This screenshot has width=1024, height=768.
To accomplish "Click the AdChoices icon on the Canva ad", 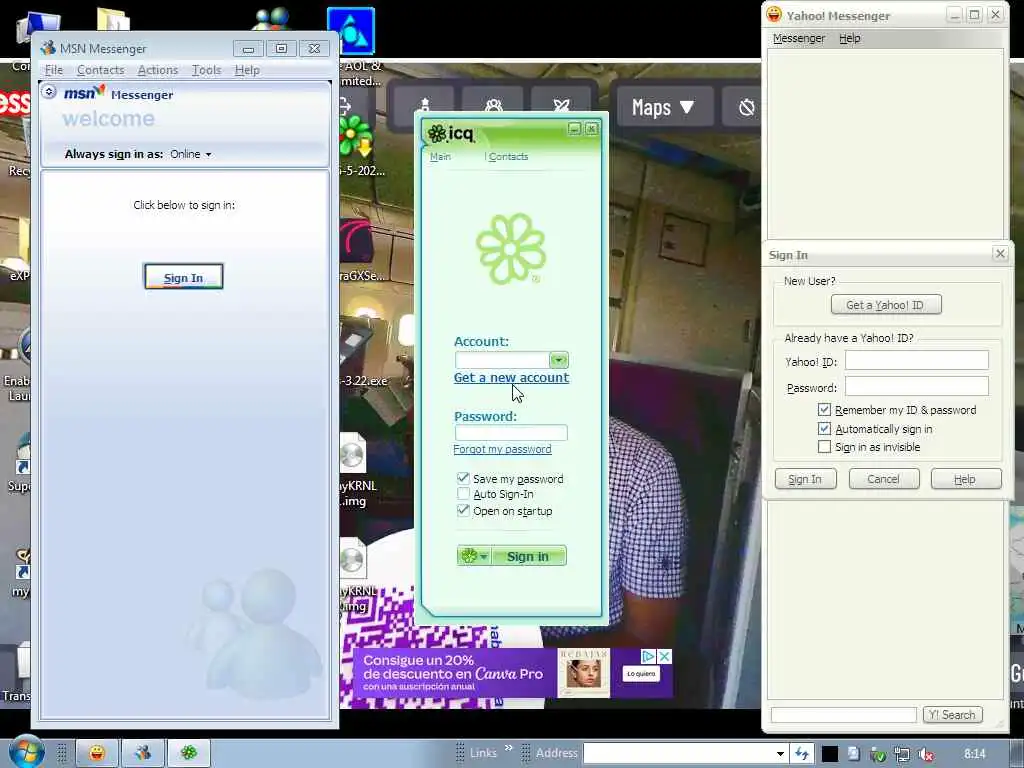I will pos(648,656).
